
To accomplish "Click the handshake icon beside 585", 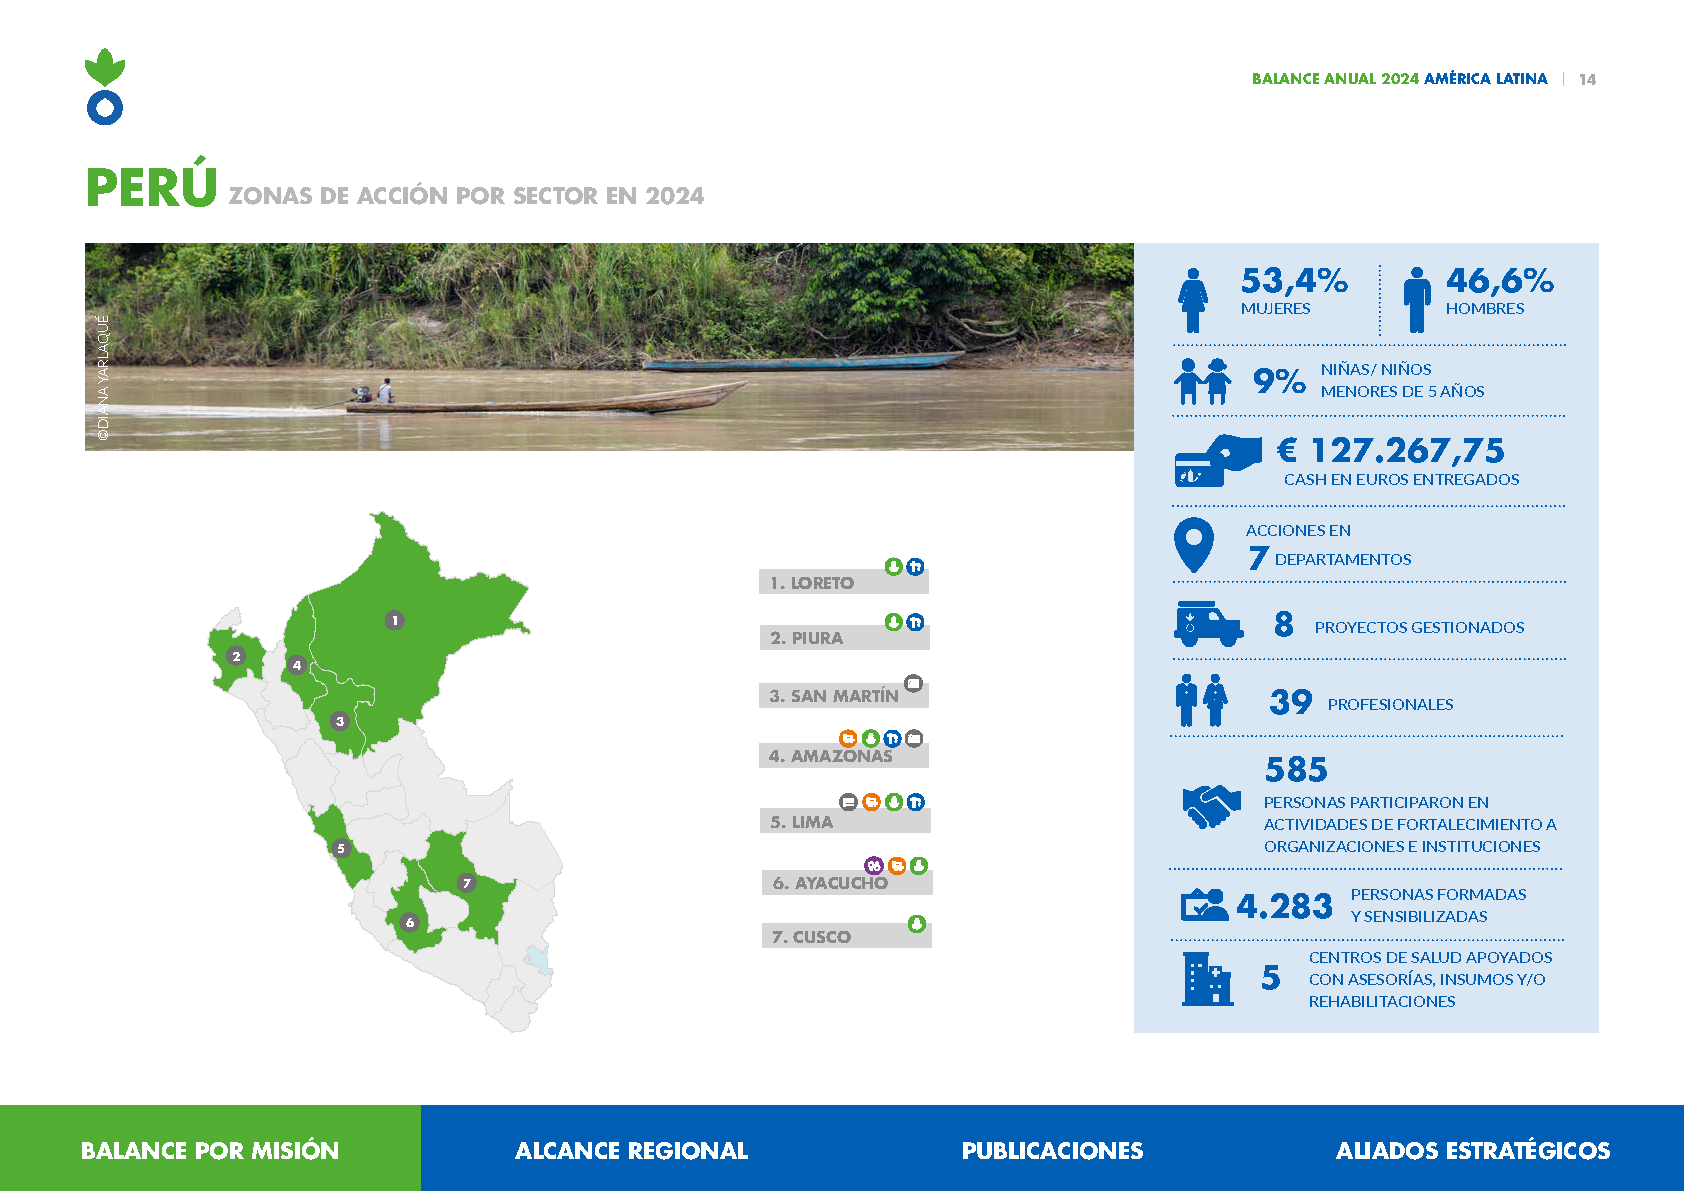I will (1211, 806).
